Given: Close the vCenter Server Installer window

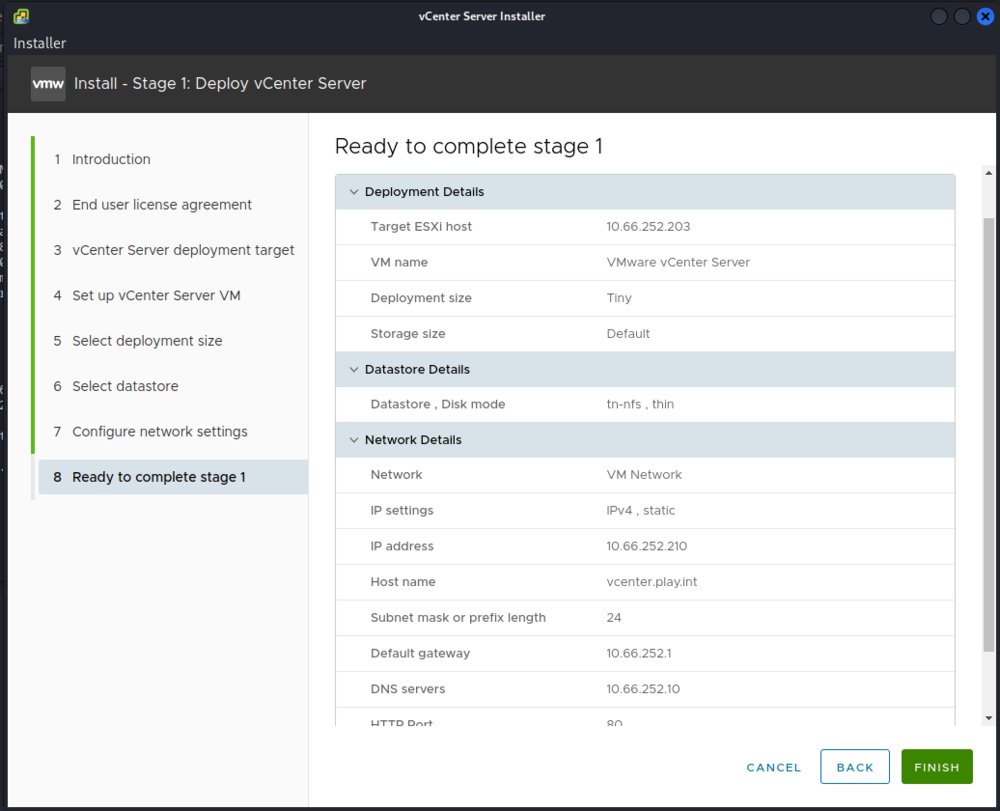Looking at the screenshot, I should point(985,16).
